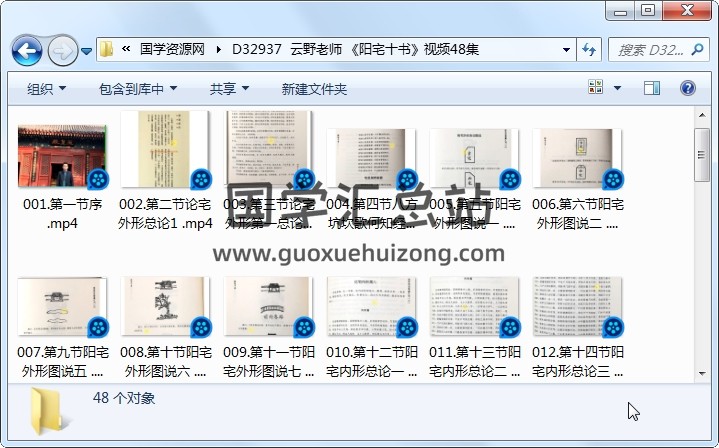Image resolution: width=719 pixels, height=448 pixels.
Task: Click the change view icon
Action: click(x=595, y=87)
